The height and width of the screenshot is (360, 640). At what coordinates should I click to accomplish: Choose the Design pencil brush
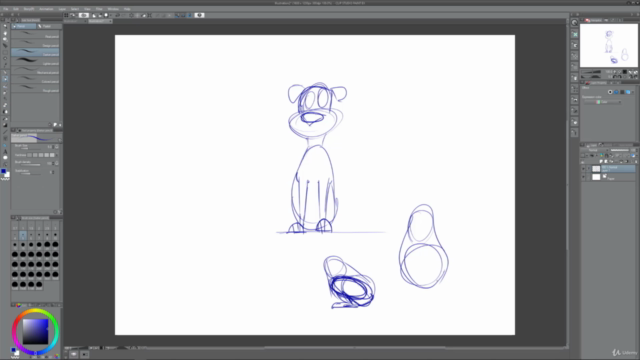pyautogui.click(x=35, y=43)
